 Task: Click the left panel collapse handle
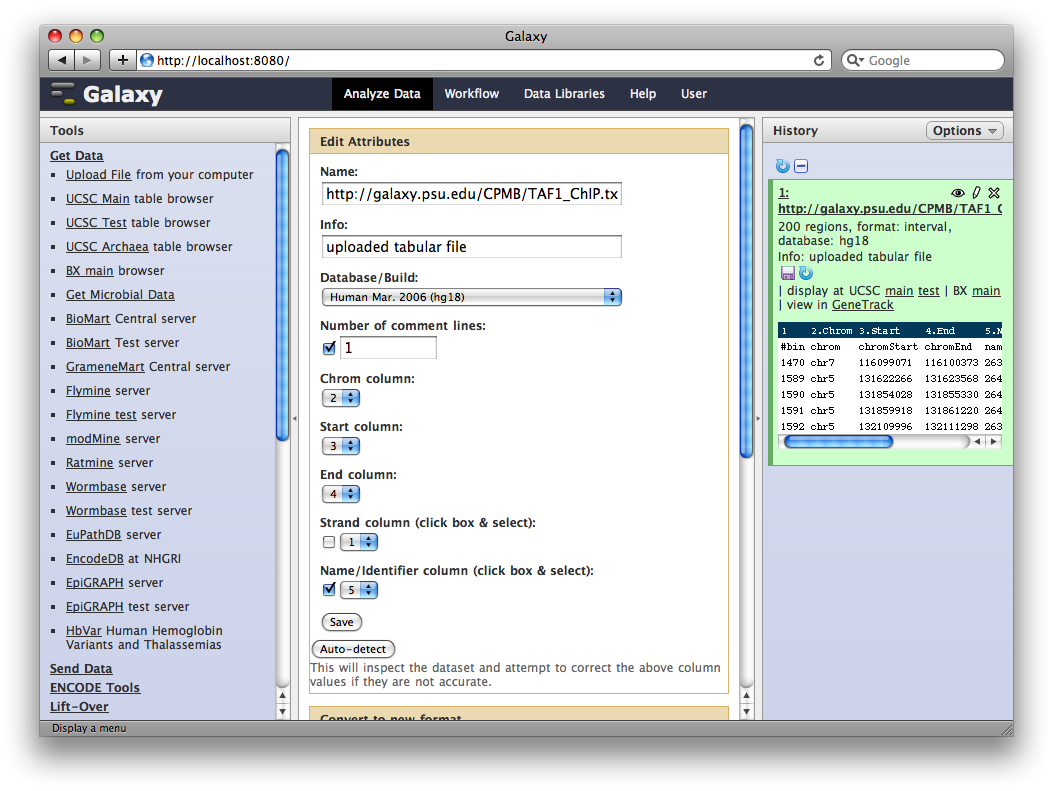[x=294, y=418]
